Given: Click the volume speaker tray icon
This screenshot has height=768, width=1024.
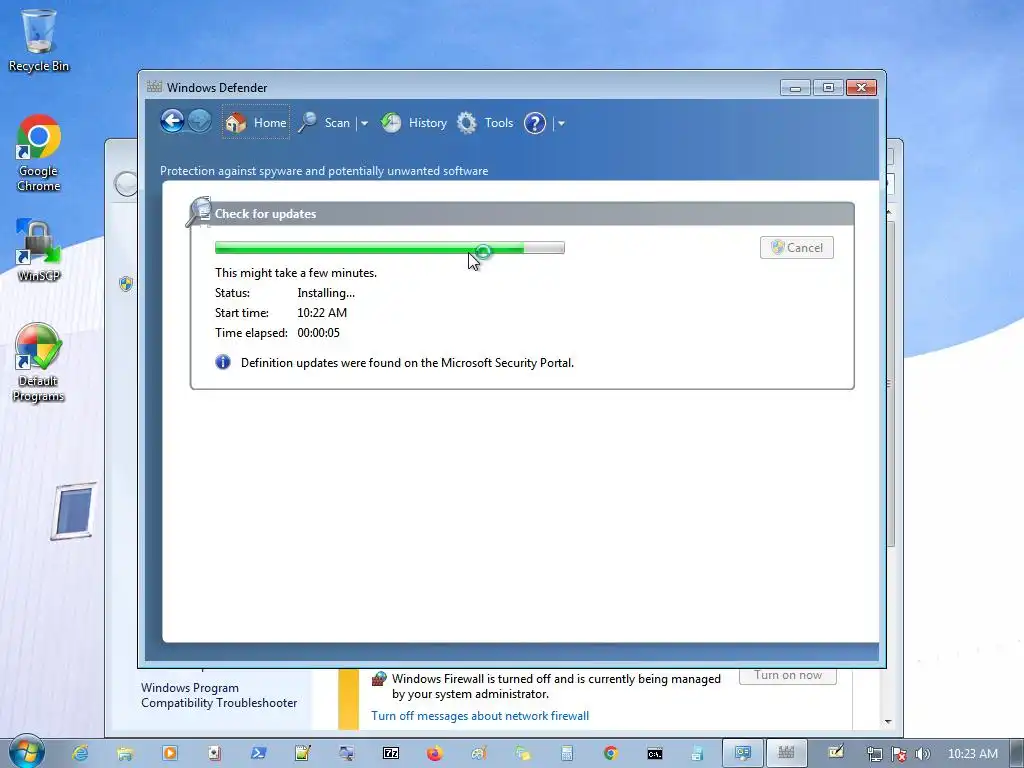Looking at the screenshot, I should click(922, 754).
